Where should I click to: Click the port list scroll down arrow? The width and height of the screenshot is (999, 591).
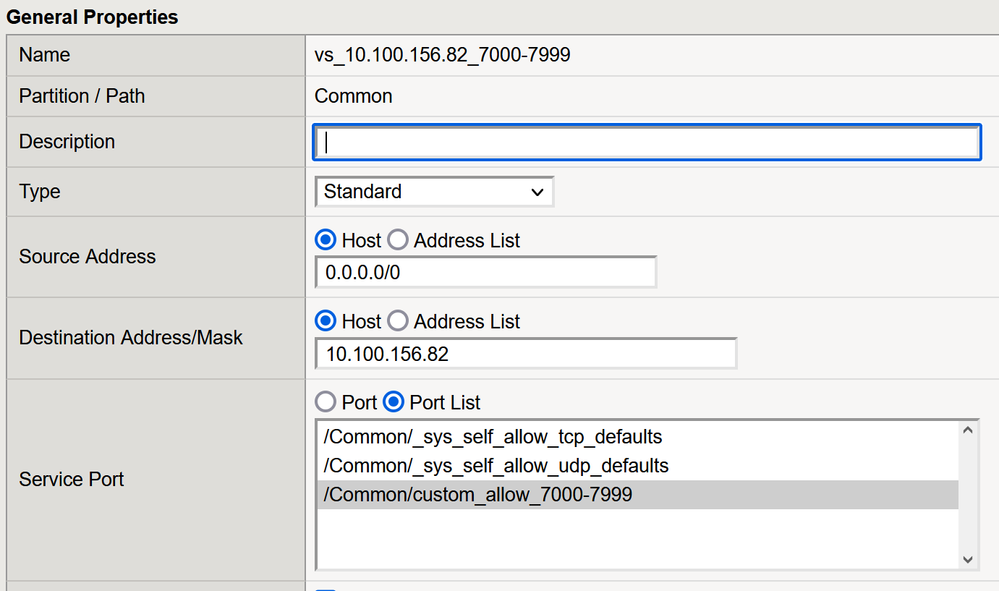(x=968, y=558)
